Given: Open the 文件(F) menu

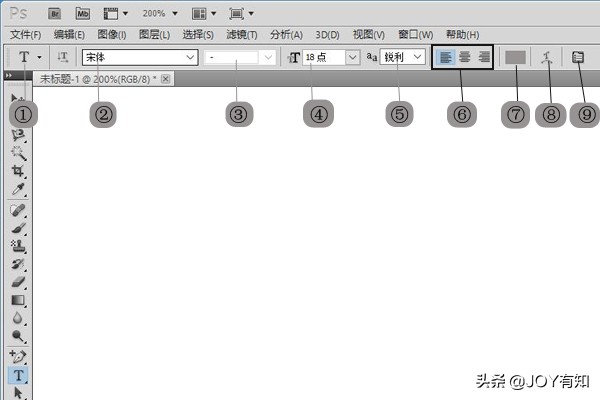Looking at the screenshot, I should pyautogui.click(x=25, y=35).
